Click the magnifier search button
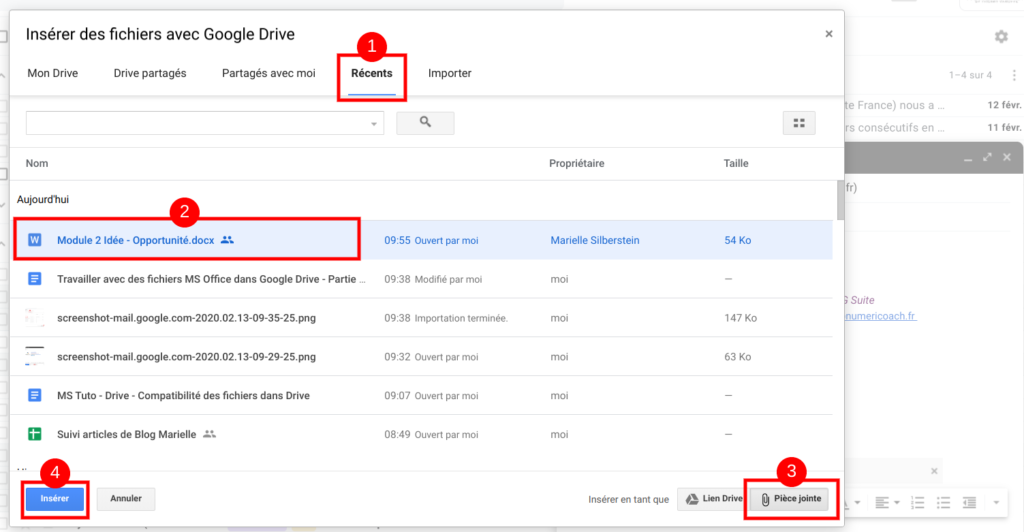This screenshot has width=1024, height=532. (x=425, y=122)
